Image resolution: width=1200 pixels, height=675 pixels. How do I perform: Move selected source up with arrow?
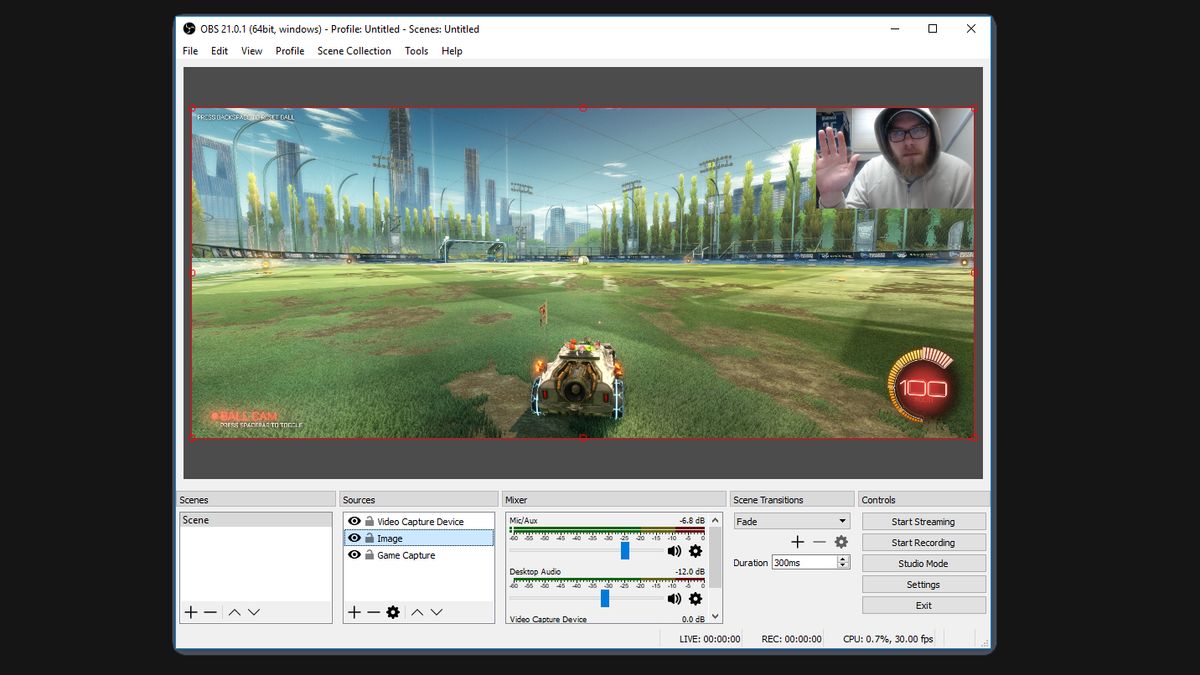[x=417, y=612]
